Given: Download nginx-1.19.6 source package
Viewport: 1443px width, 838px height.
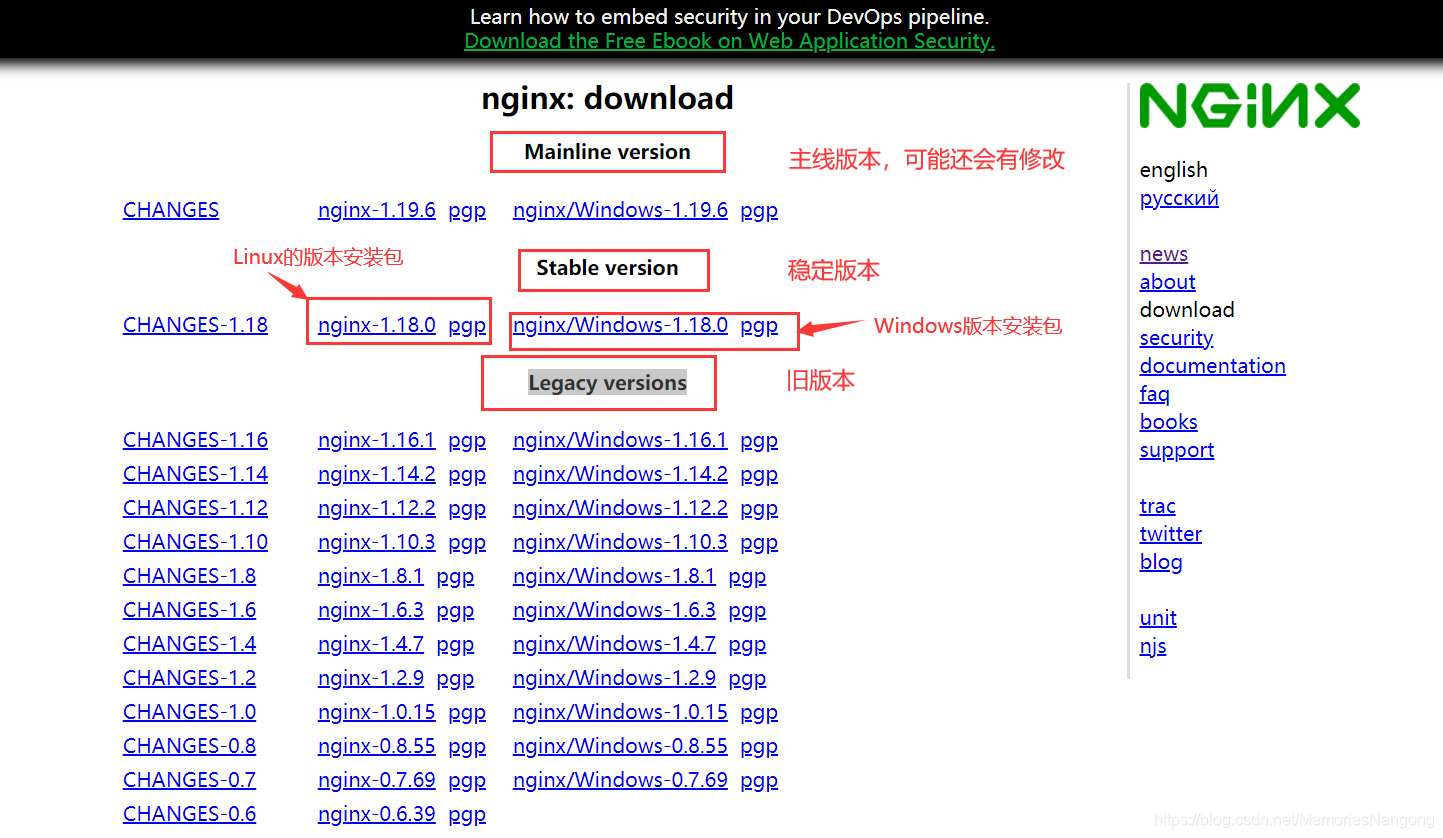Looking at the screenshot, I should point(377,210).
